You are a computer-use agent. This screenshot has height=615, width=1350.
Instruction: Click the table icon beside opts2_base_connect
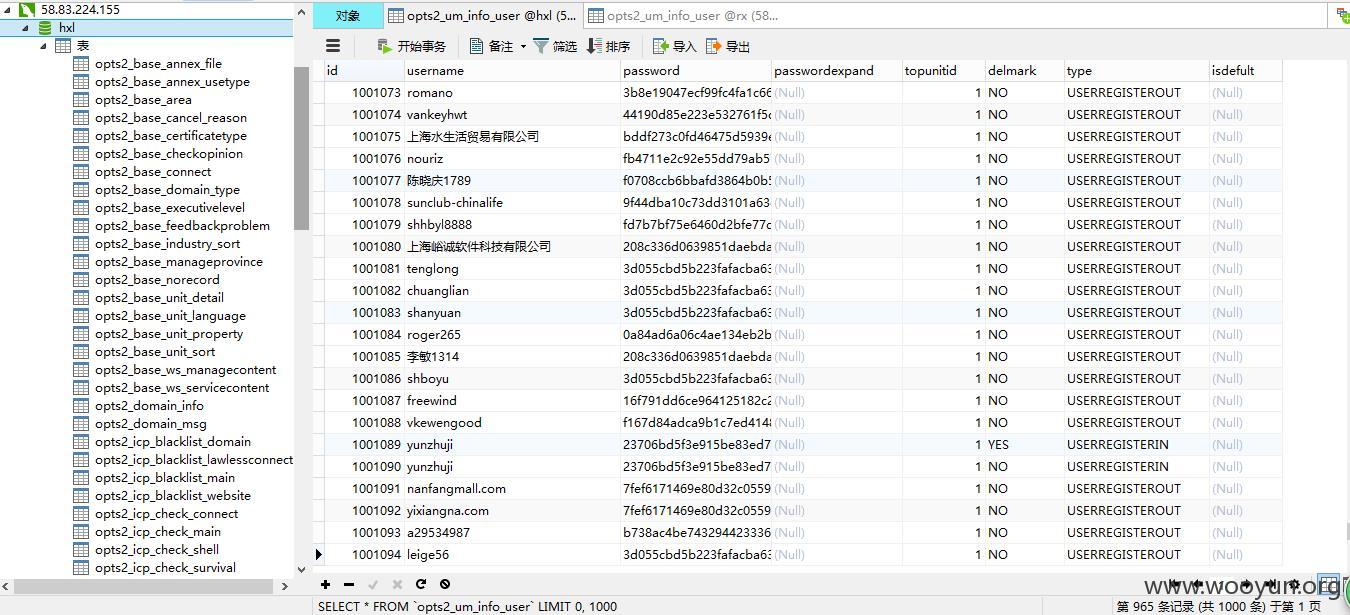click(82, 172)
